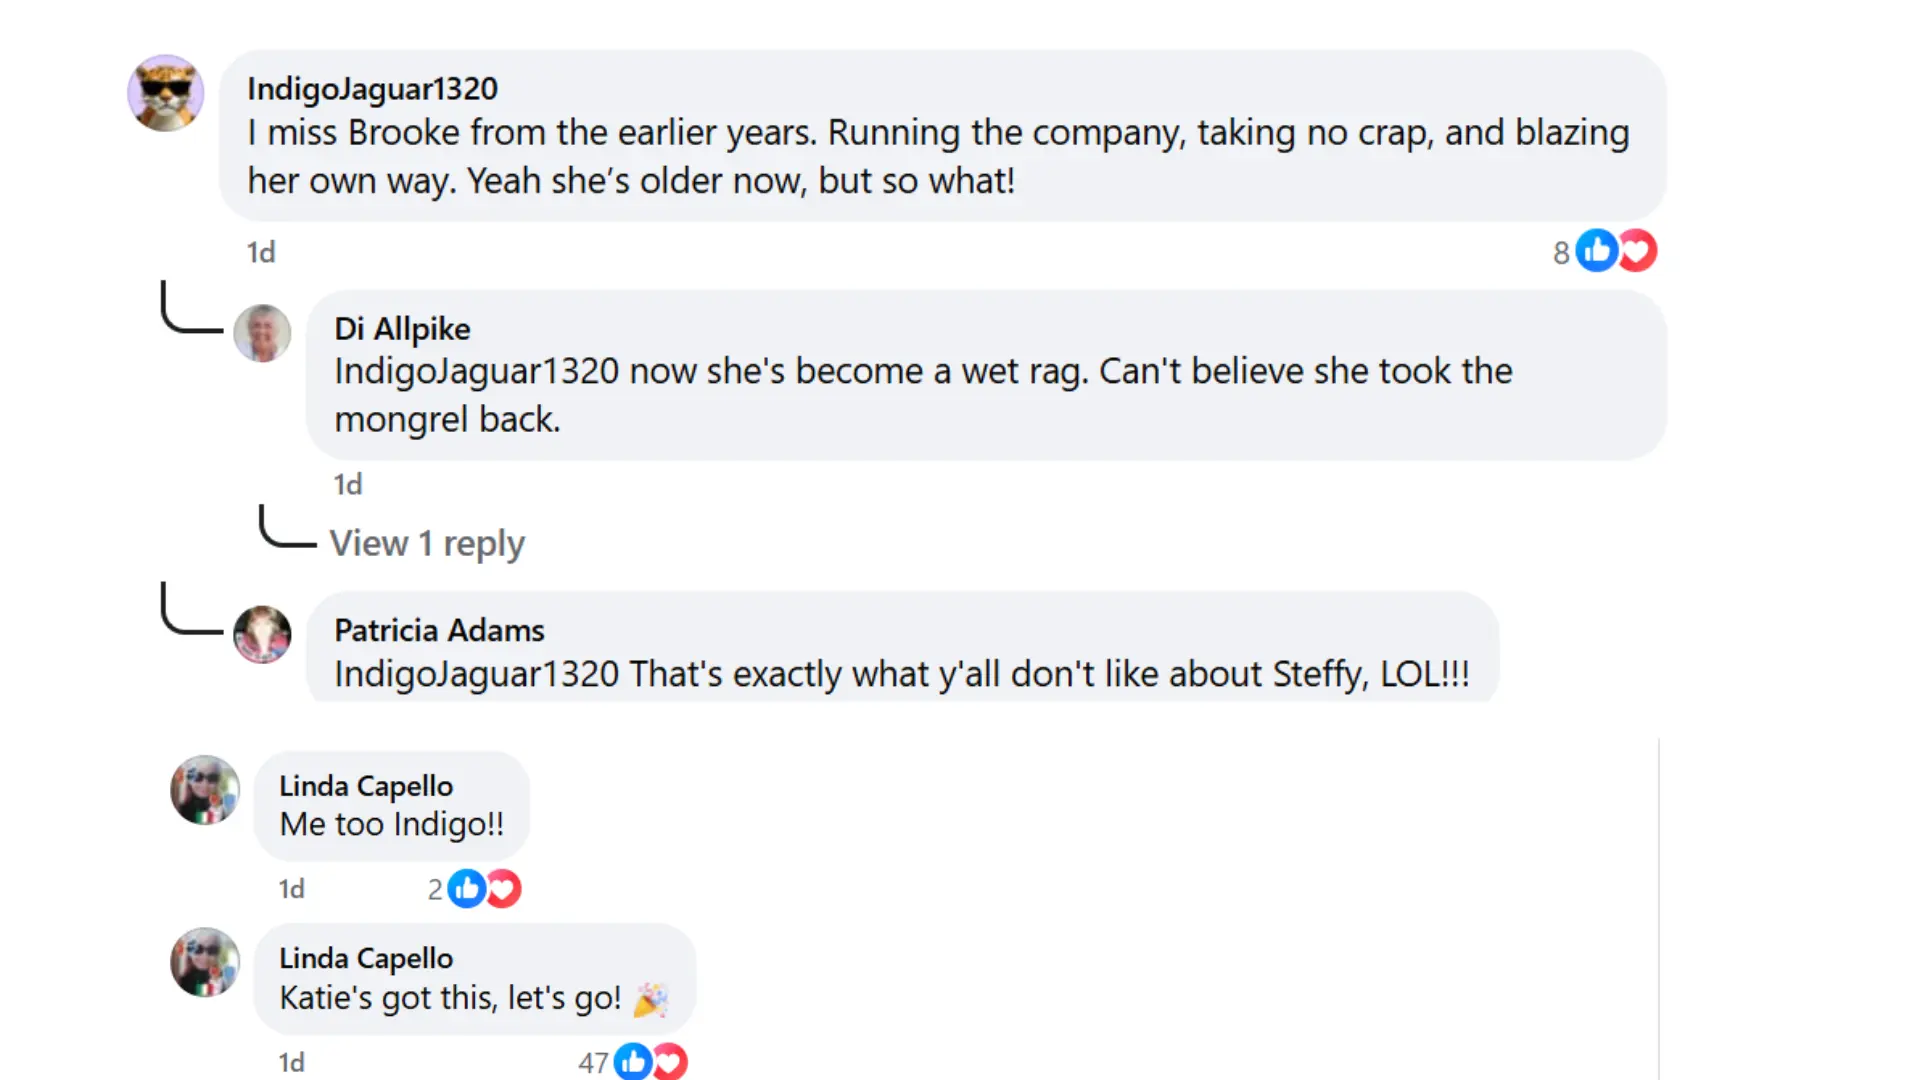The image size is (1920, 1080).
Task: Click IndigoJaguar1320's leopard avatar
Action: [166, 93]
